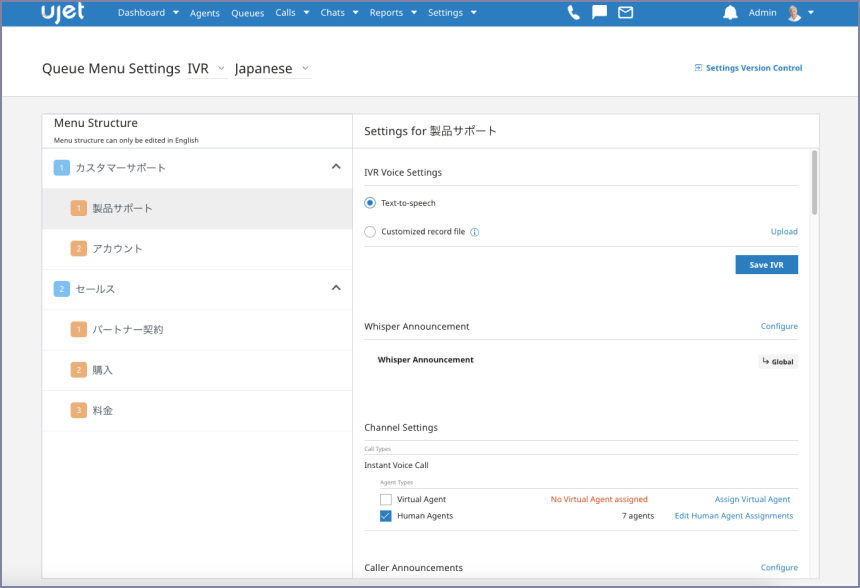Screen dimensions: 860x588
Task: Open the Admin account dropdown arrow
Action: [x=811, y=13]
